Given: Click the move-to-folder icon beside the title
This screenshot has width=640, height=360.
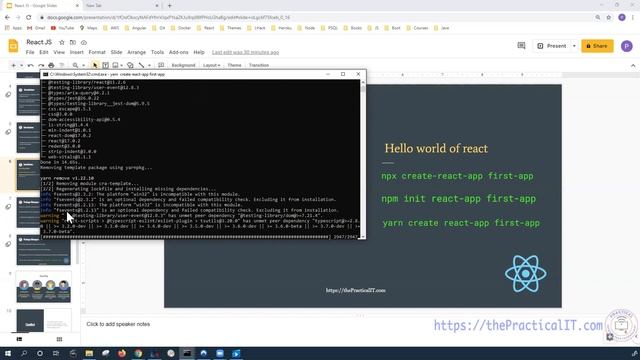Looking at the screenshot, I should pyautogui.click(x=73, y=42).
